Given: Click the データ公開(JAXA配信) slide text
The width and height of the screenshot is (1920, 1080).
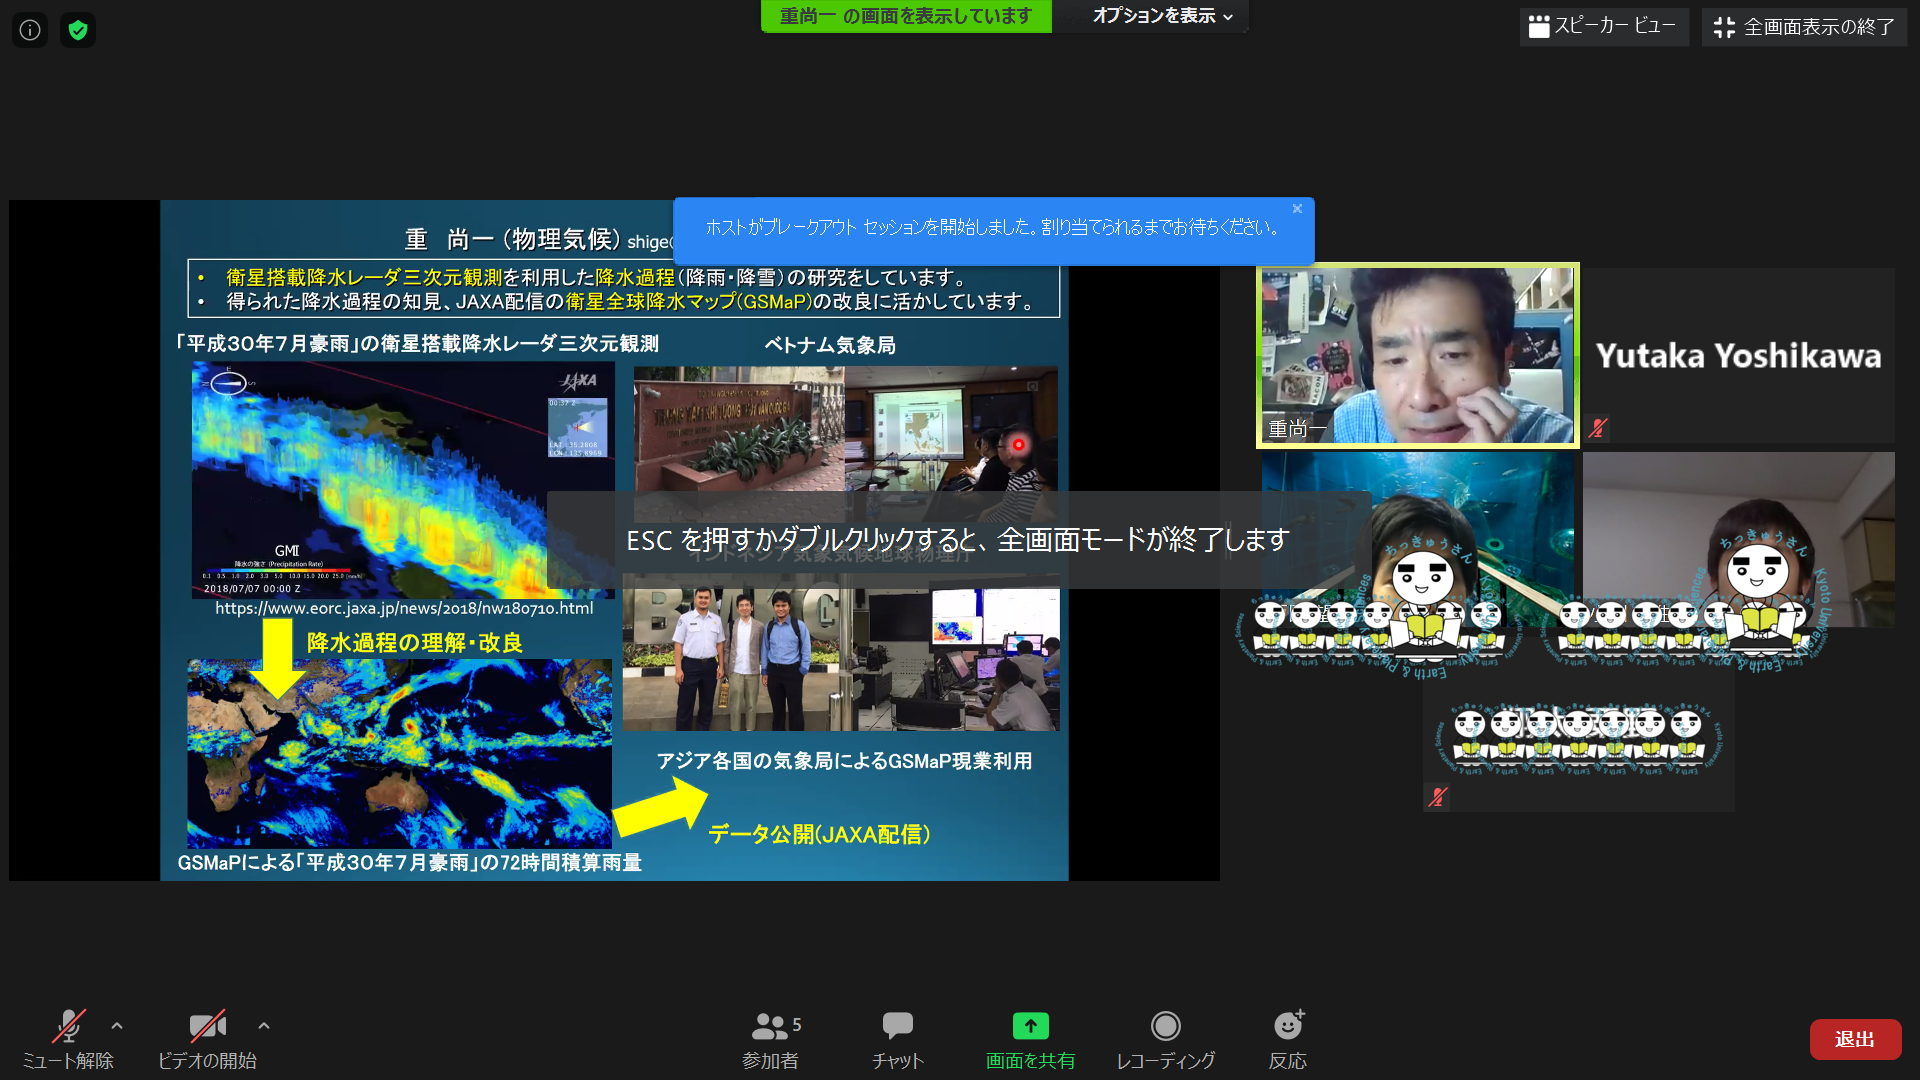Looking at the screenshot, I should (819, 834).
